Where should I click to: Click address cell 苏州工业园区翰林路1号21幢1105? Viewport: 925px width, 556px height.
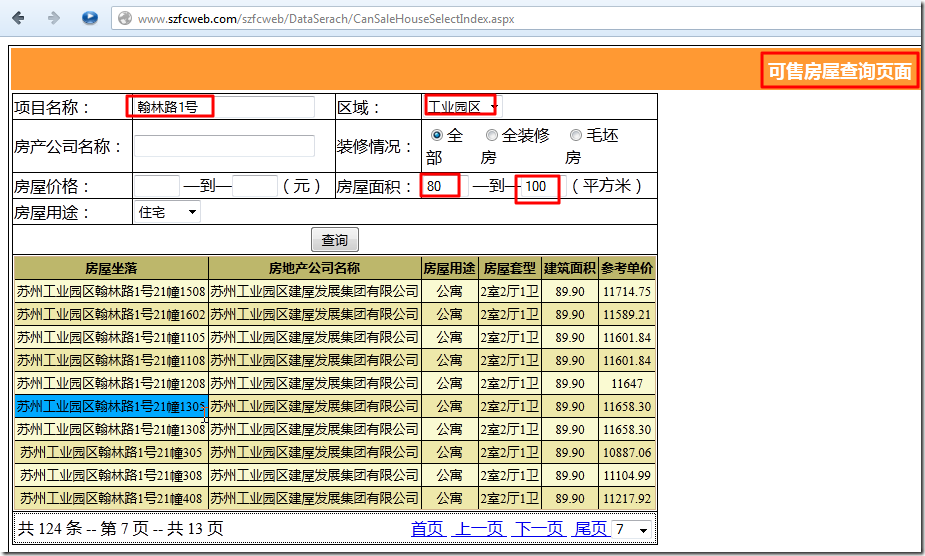pyautogui.click(x=111, y=338)
